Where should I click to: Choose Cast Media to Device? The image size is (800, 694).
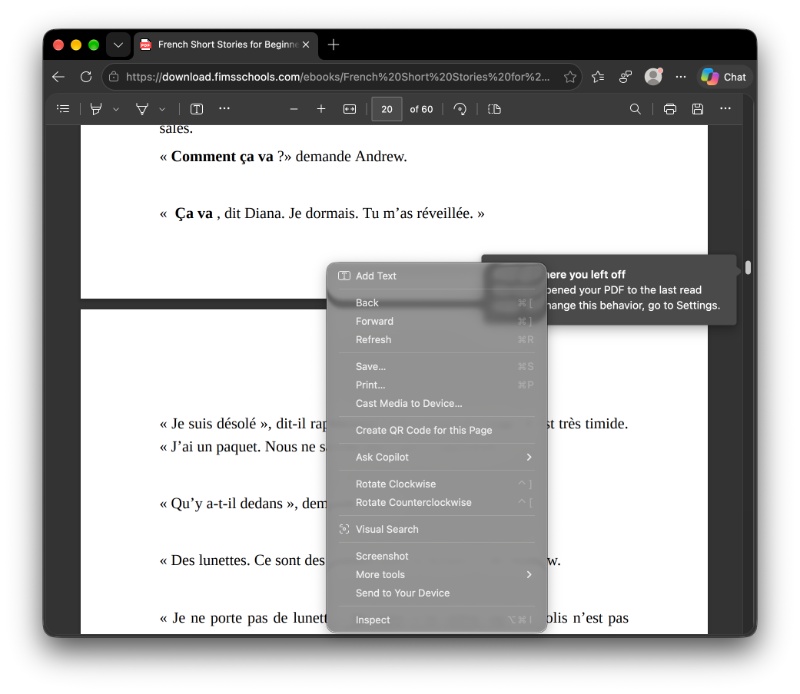coord(437,403)
